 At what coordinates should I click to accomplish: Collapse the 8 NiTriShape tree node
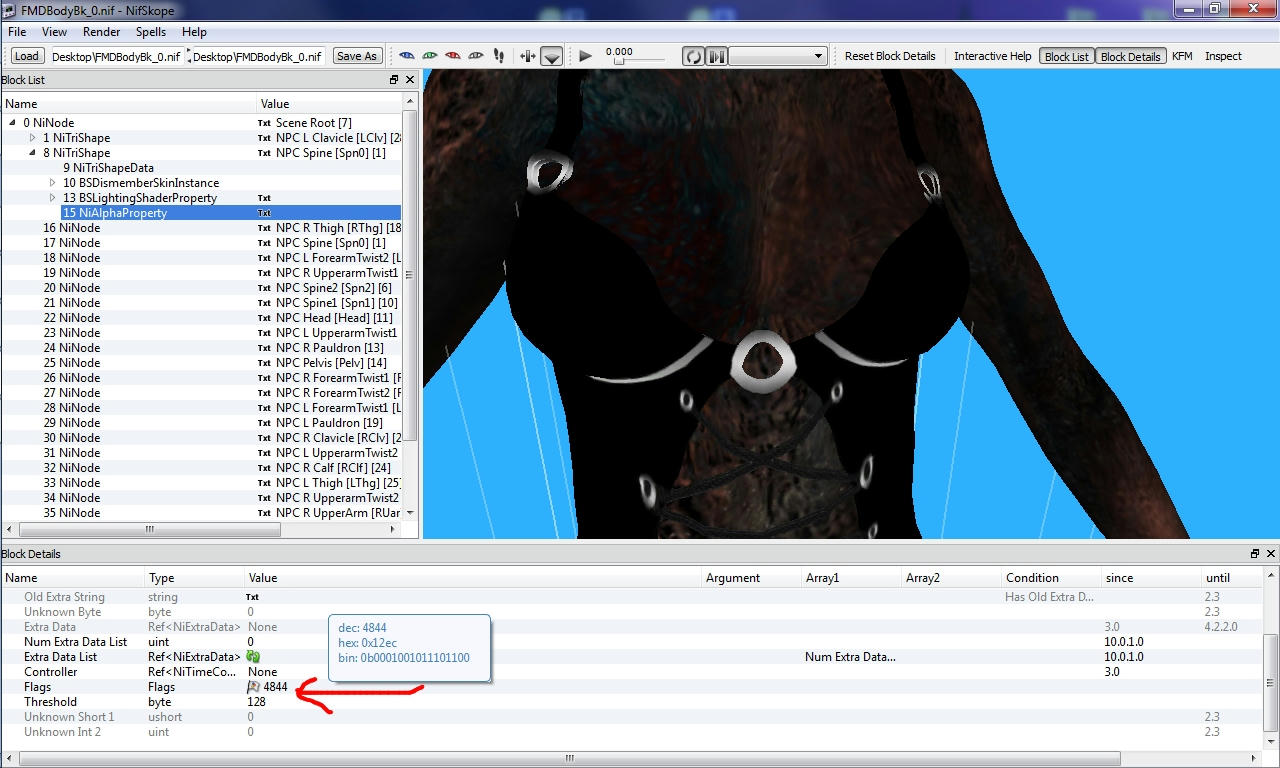point(33,153)
